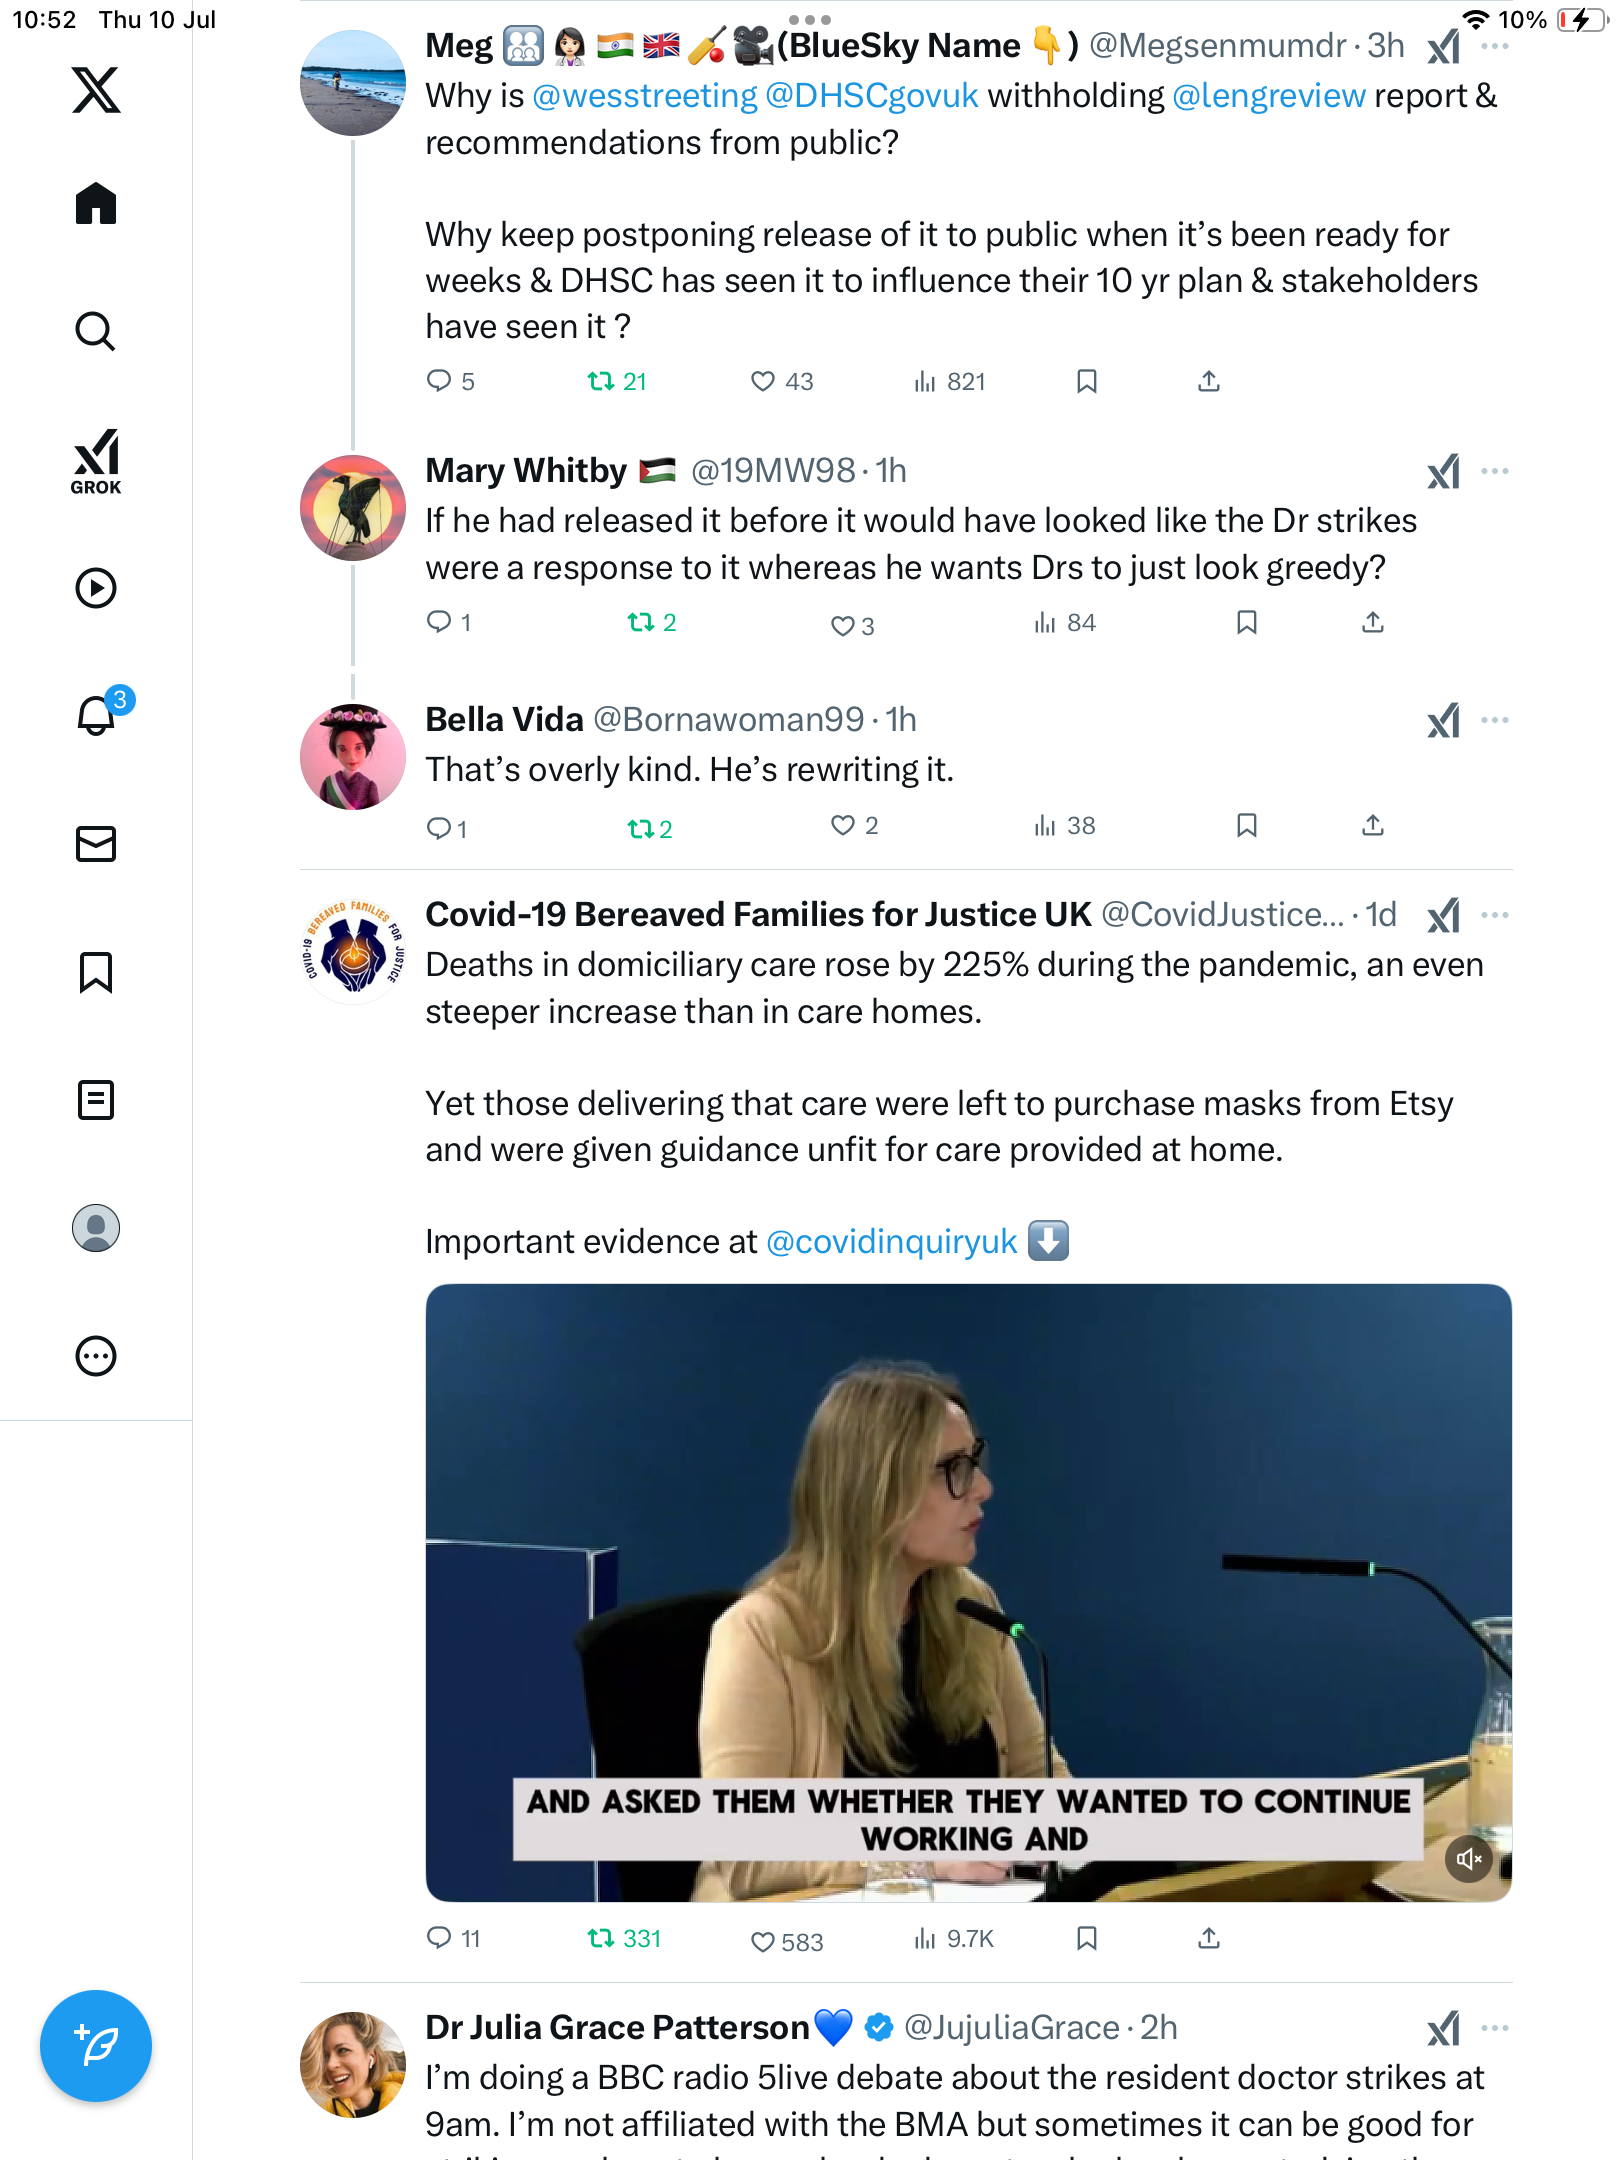Open more options on Mary Whitby's post

tap(1495, 471)
